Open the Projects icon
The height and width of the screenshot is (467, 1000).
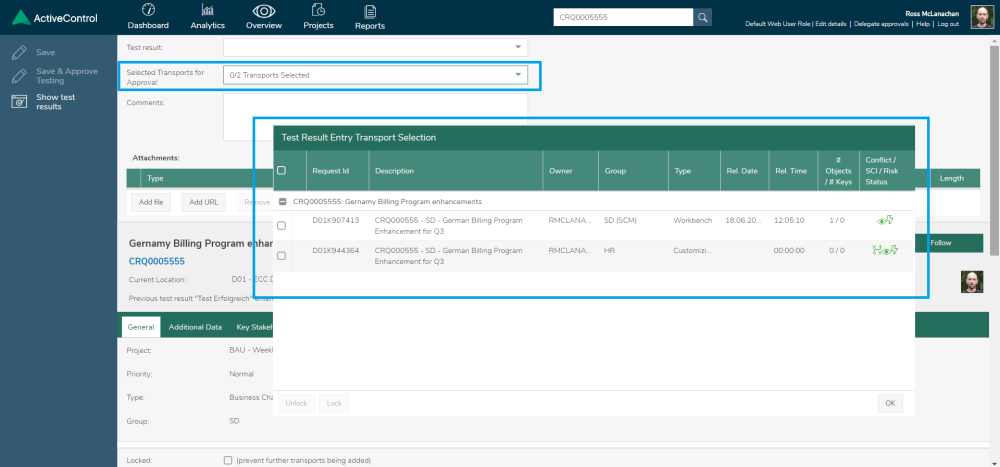point(318,10)
